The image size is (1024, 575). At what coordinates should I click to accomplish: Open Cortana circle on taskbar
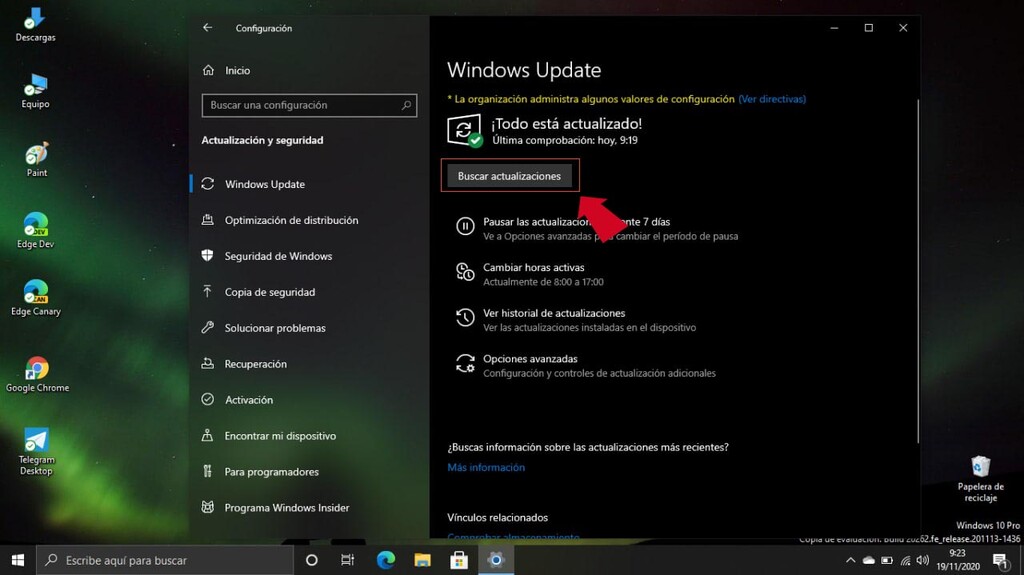[312, 560]
